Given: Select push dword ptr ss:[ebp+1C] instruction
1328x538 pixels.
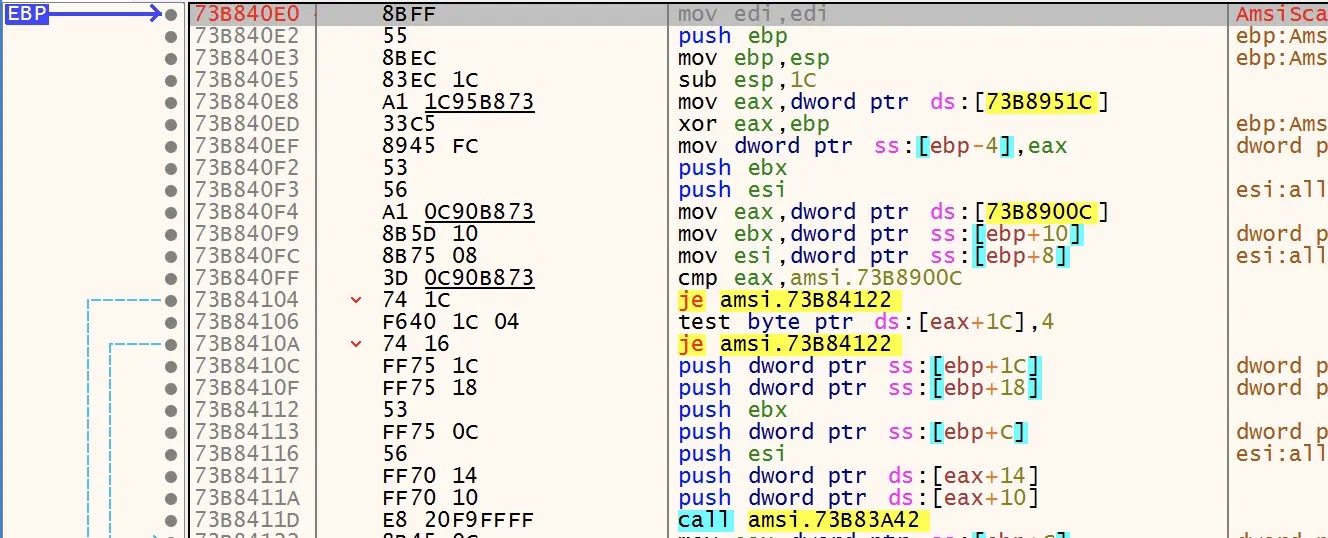Looking at the screenshot, I should click(859, 366).
